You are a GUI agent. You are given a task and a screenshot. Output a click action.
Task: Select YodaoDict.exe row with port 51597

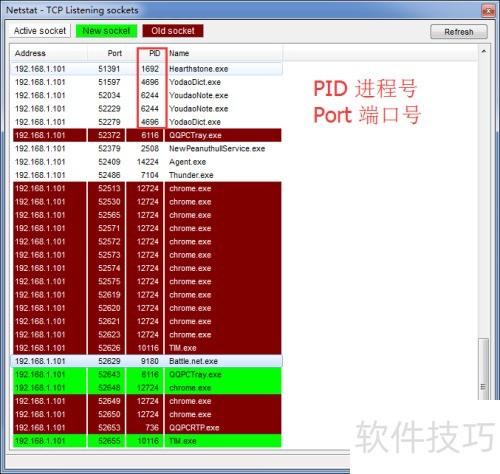tap(147, 82)
